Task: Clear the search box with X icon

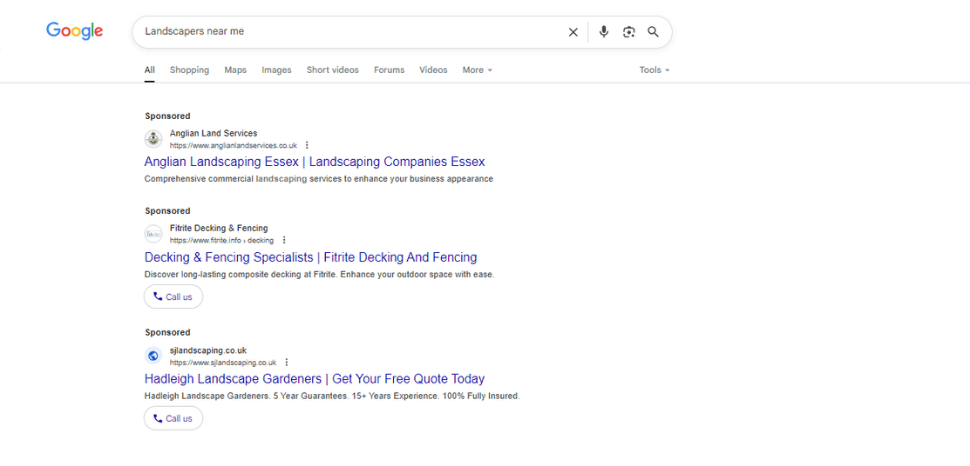Action: pos(573,32)
